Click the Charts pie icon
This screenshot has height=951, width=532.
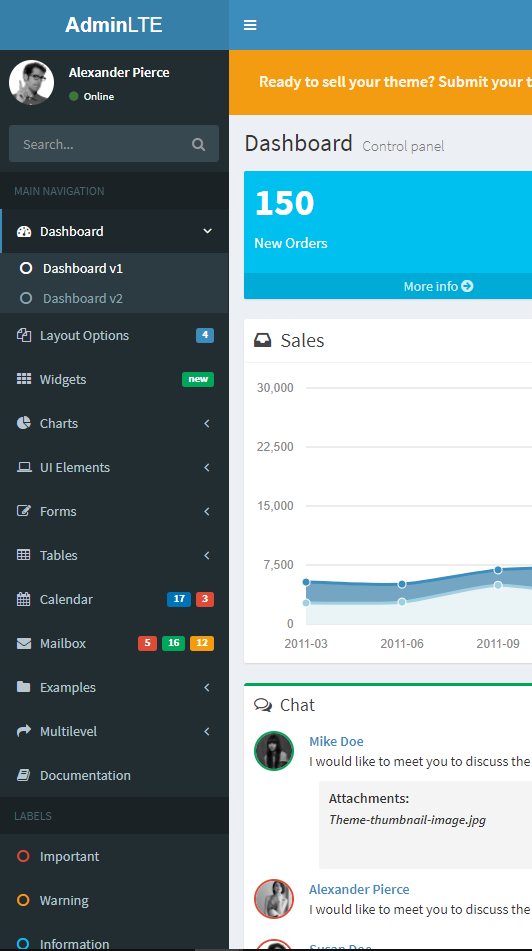tap(24, 423)
